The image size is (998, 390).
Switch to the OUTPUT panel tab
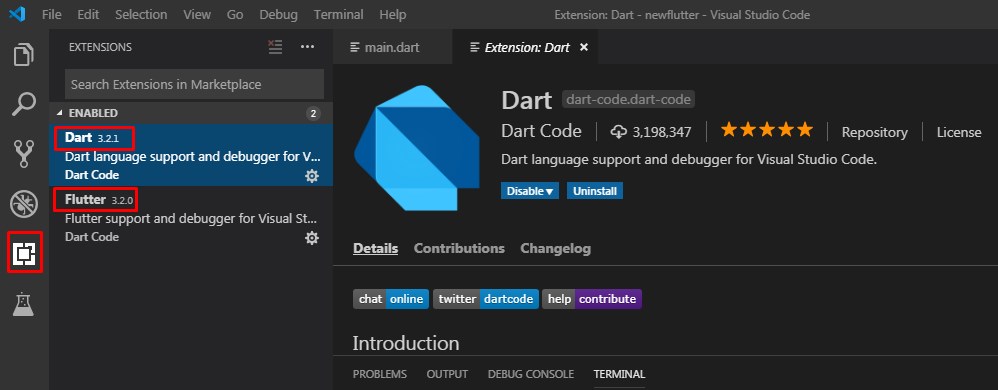[x=447, y=374]
